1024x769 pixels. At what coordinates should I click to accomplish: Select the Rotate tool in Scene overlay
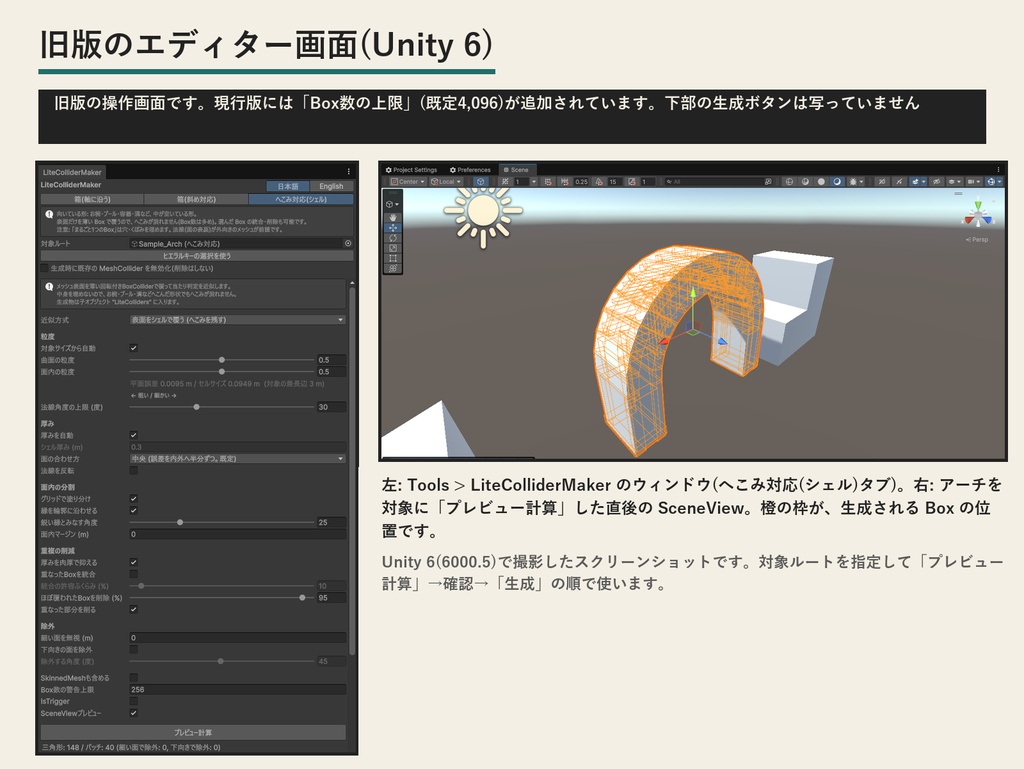click(x=392, y=238)
